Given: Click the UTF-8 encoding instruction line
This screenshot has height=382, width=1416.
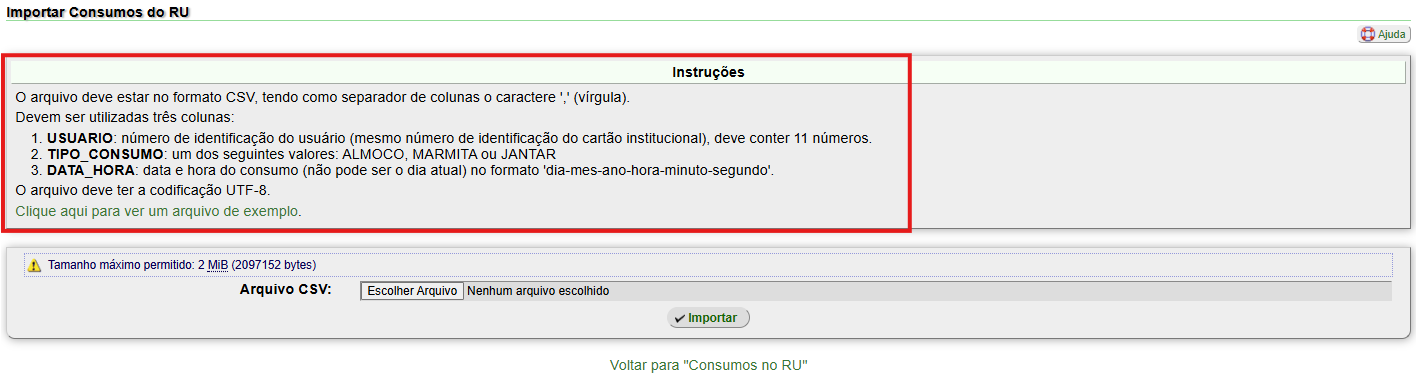Looking at the screenshot, I should [x=143, y=189].
